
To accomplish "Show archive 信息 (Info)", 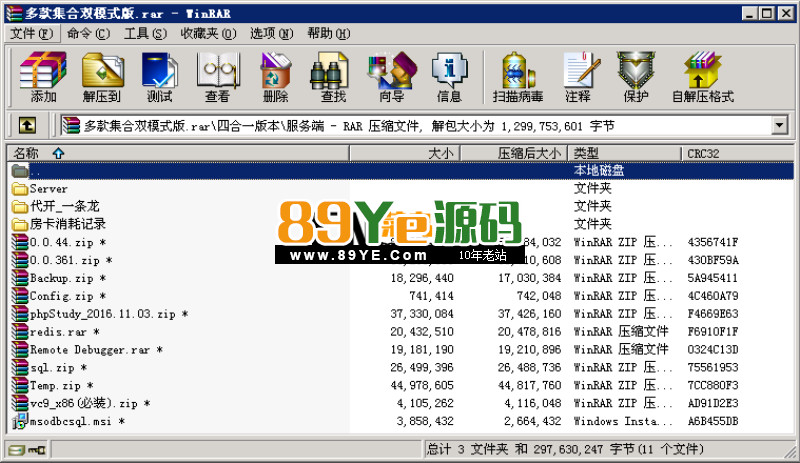I will tap(449, 77).
